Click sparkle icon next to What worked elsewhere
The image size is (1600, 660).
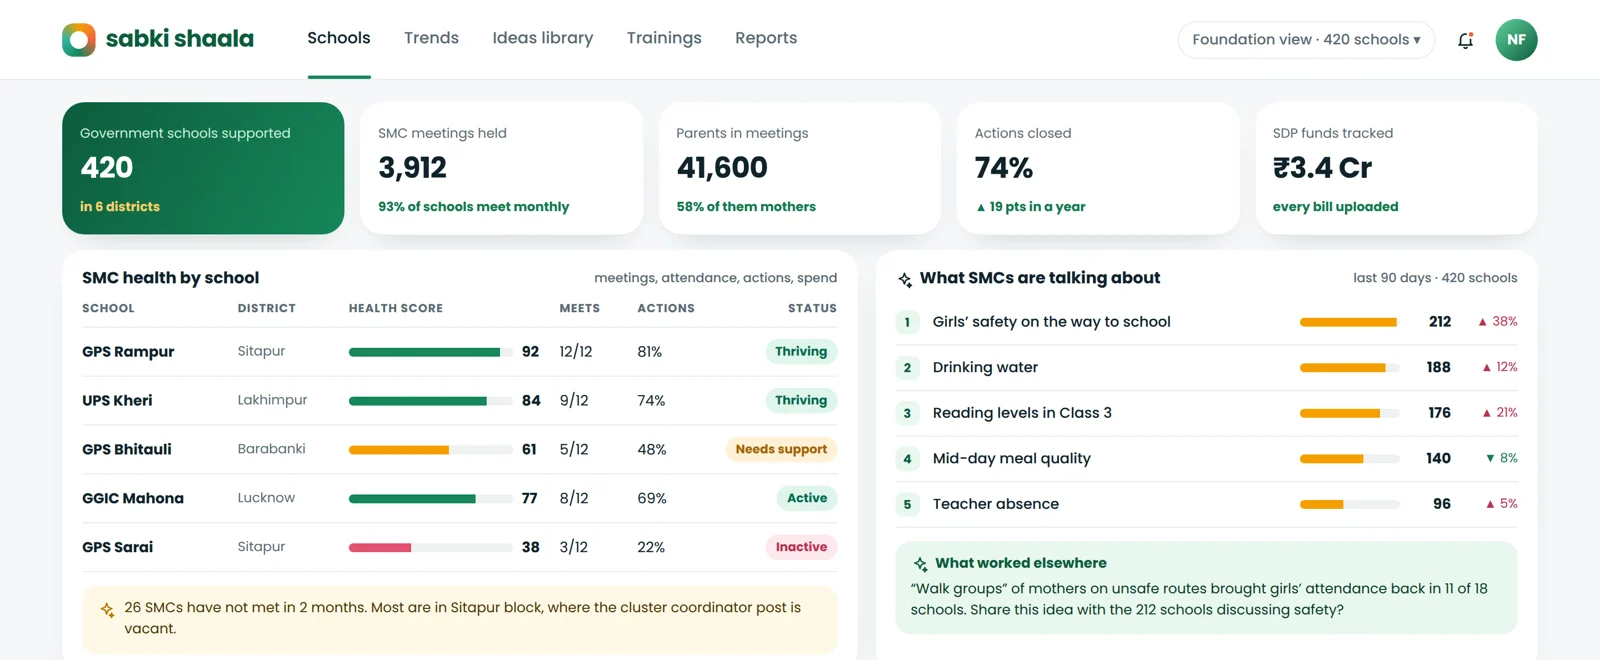pos(920,564)
